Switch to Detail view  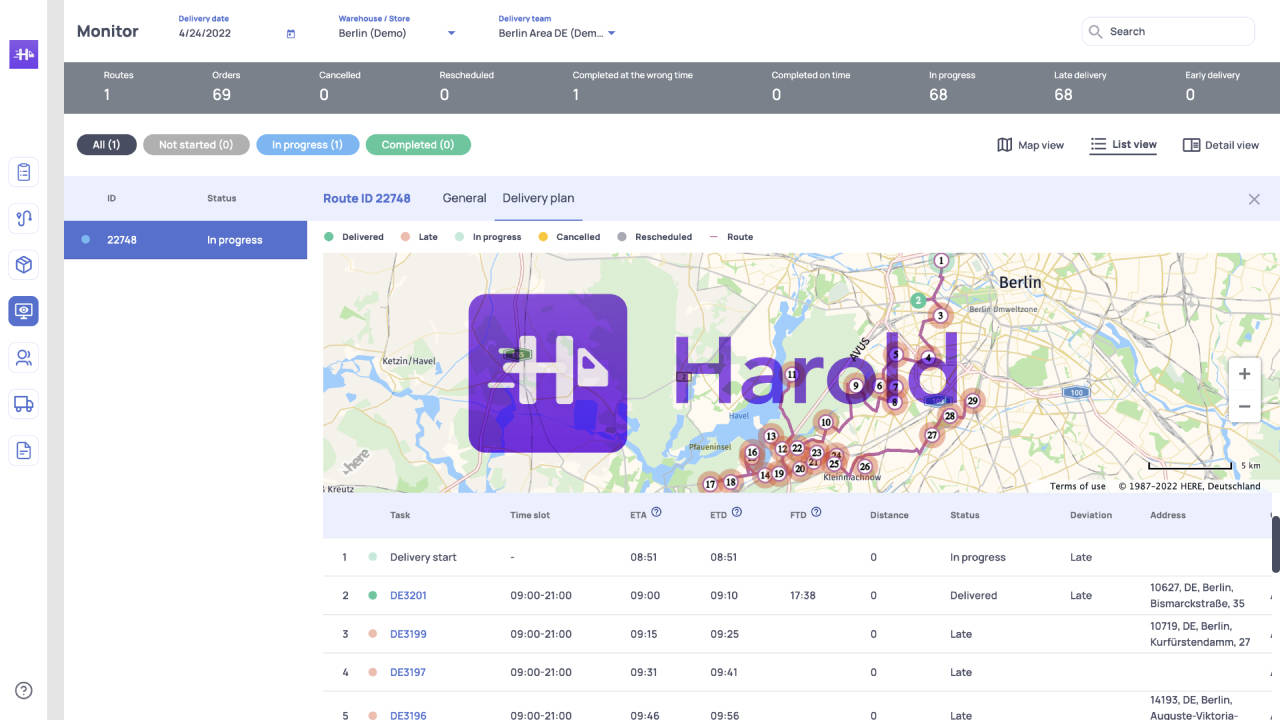[x=1220, y=144]
